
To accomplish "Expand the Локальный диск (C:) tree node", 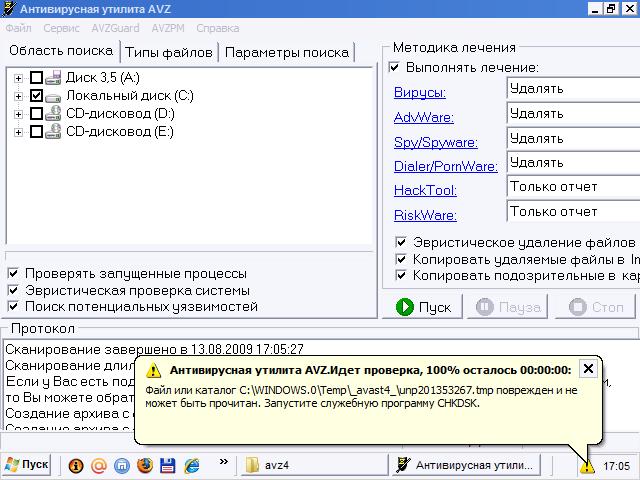I will (x=18, y=96).
